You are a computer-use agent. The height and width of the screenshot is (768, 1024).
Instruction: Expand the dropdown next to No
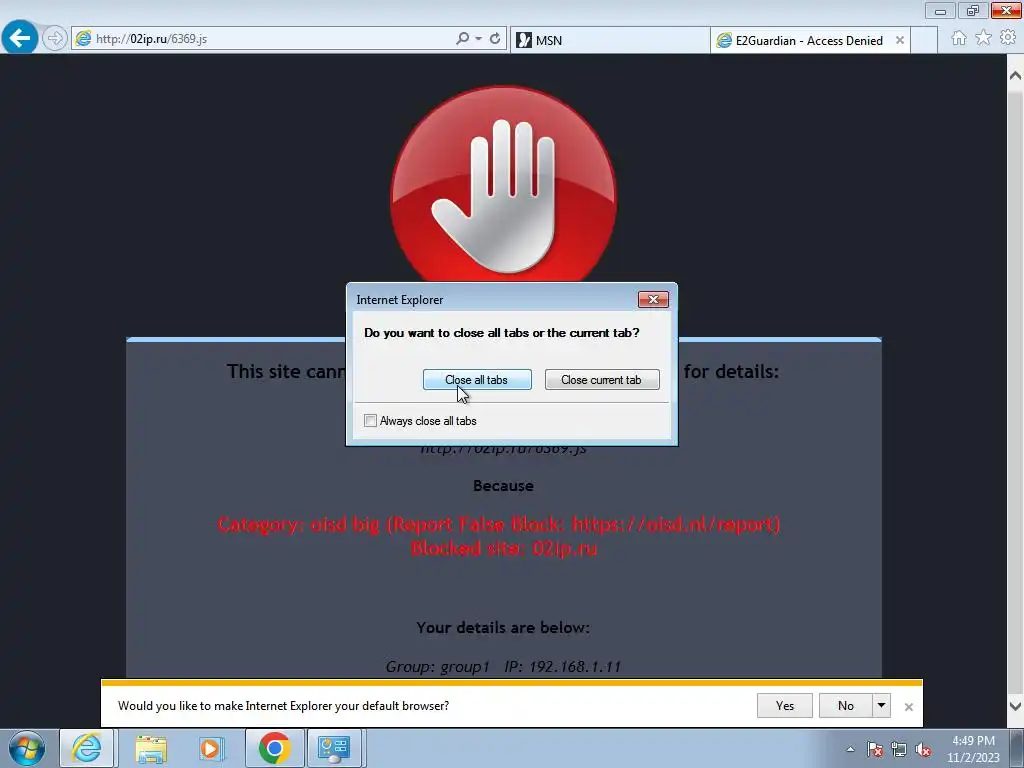tap(881, 705)
